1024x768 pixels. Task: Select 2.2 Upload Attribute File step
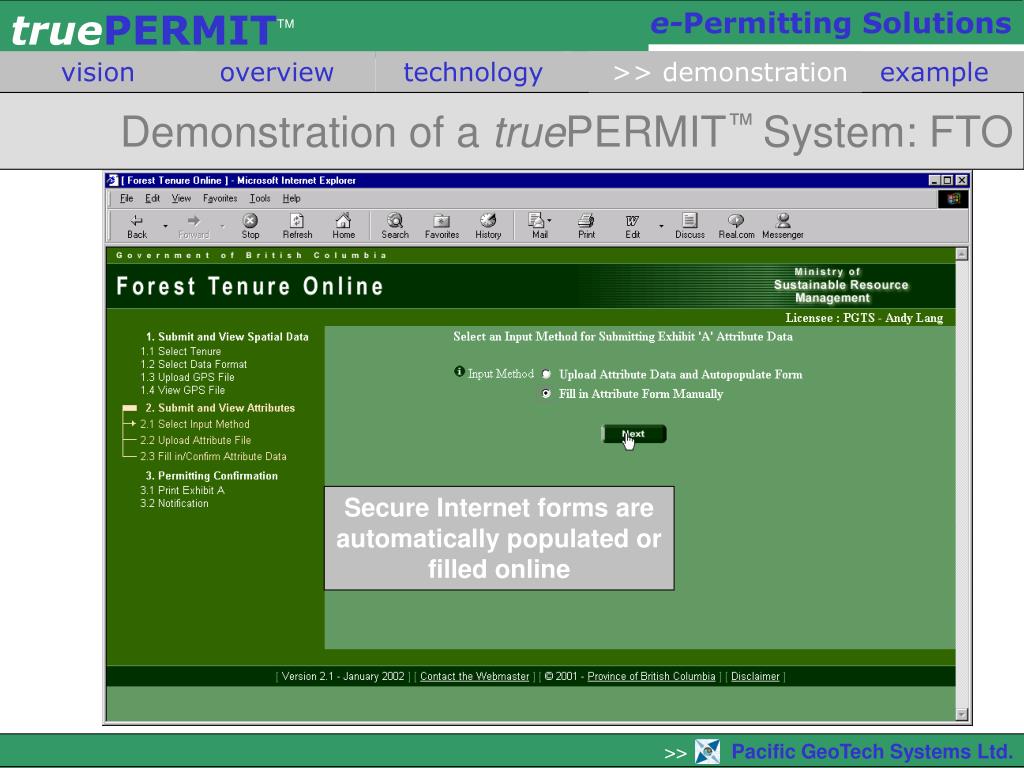(x=195, y=441)
